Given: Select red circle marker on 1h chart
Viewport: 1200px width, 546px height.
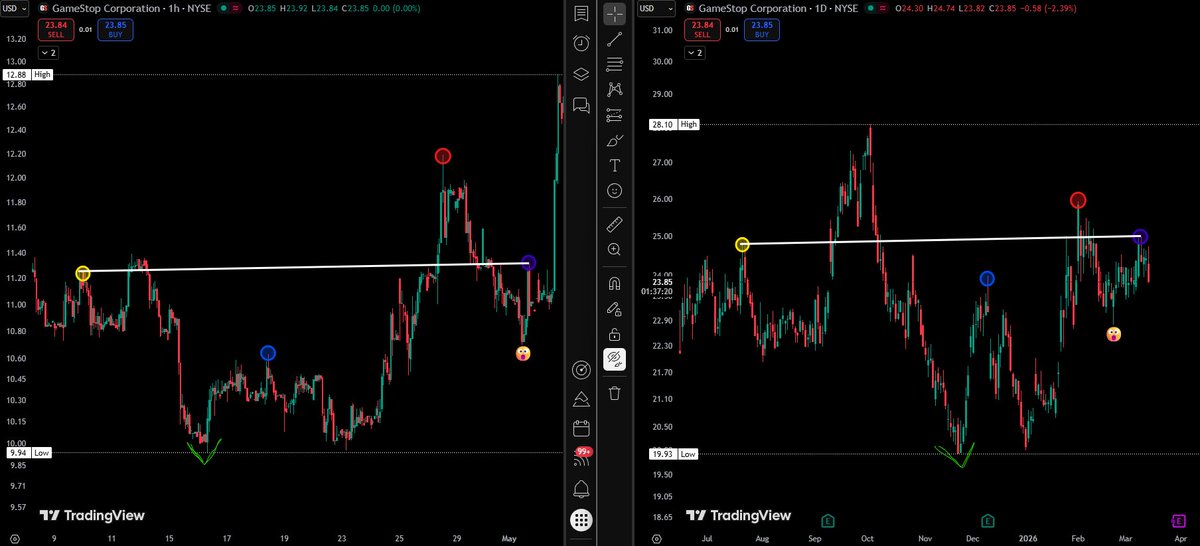Looking at the screenshot, I should coord(443,156).
